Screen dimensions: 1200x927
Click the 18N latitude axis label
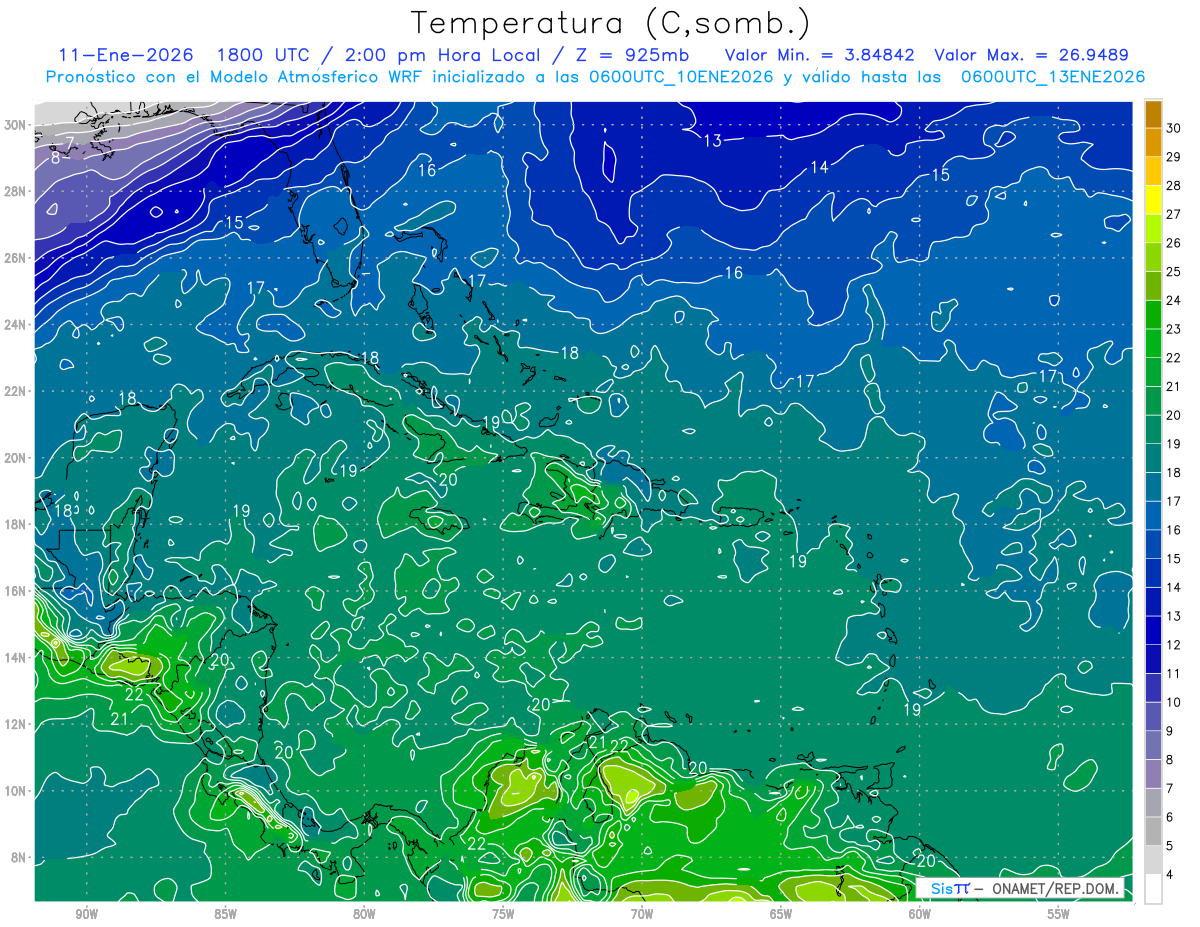(17, 524)
